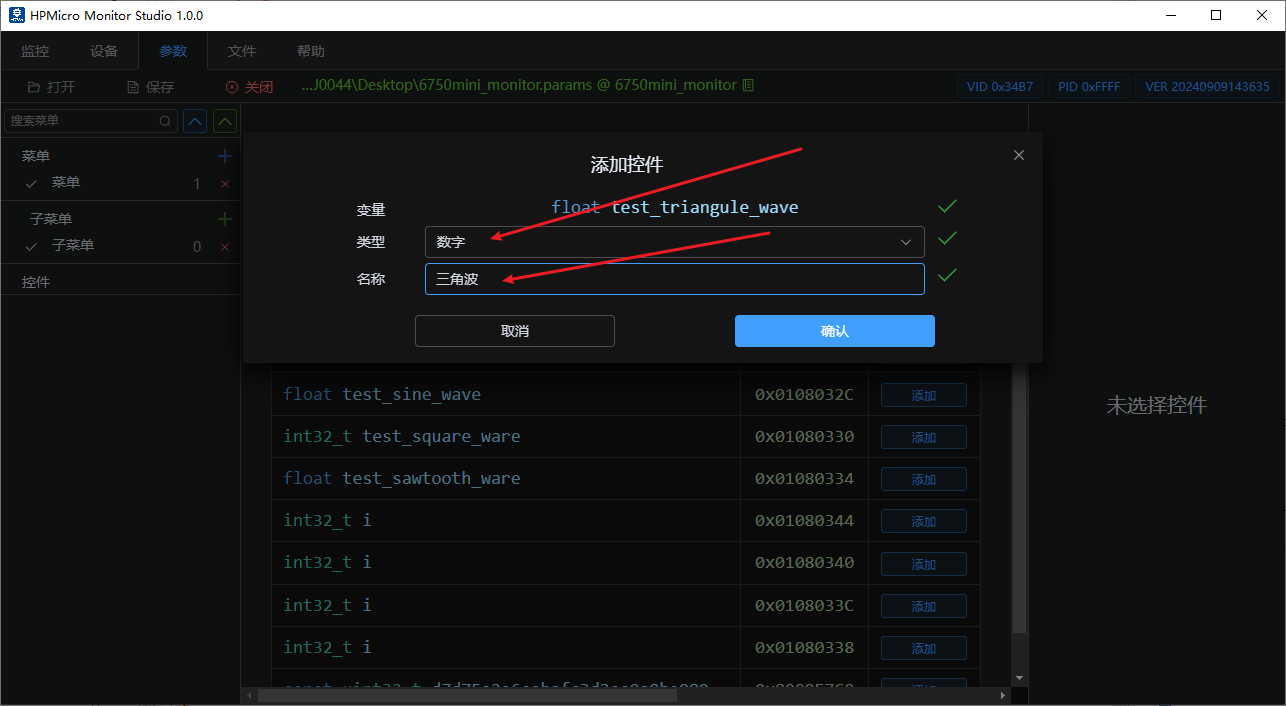
Task: Click address cell 0x01080334
Action: (804, 478)
